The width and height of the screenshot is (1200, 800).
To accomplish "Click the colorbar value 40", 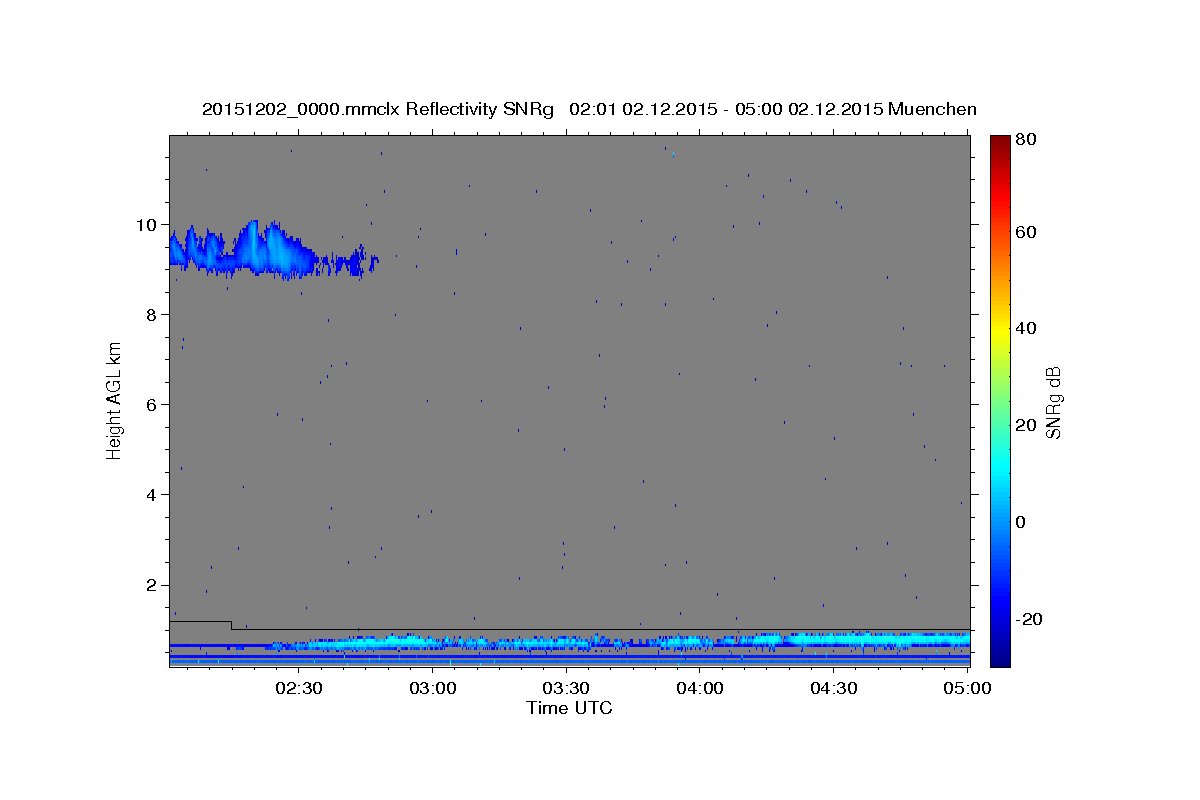I will coord(1026,328).
